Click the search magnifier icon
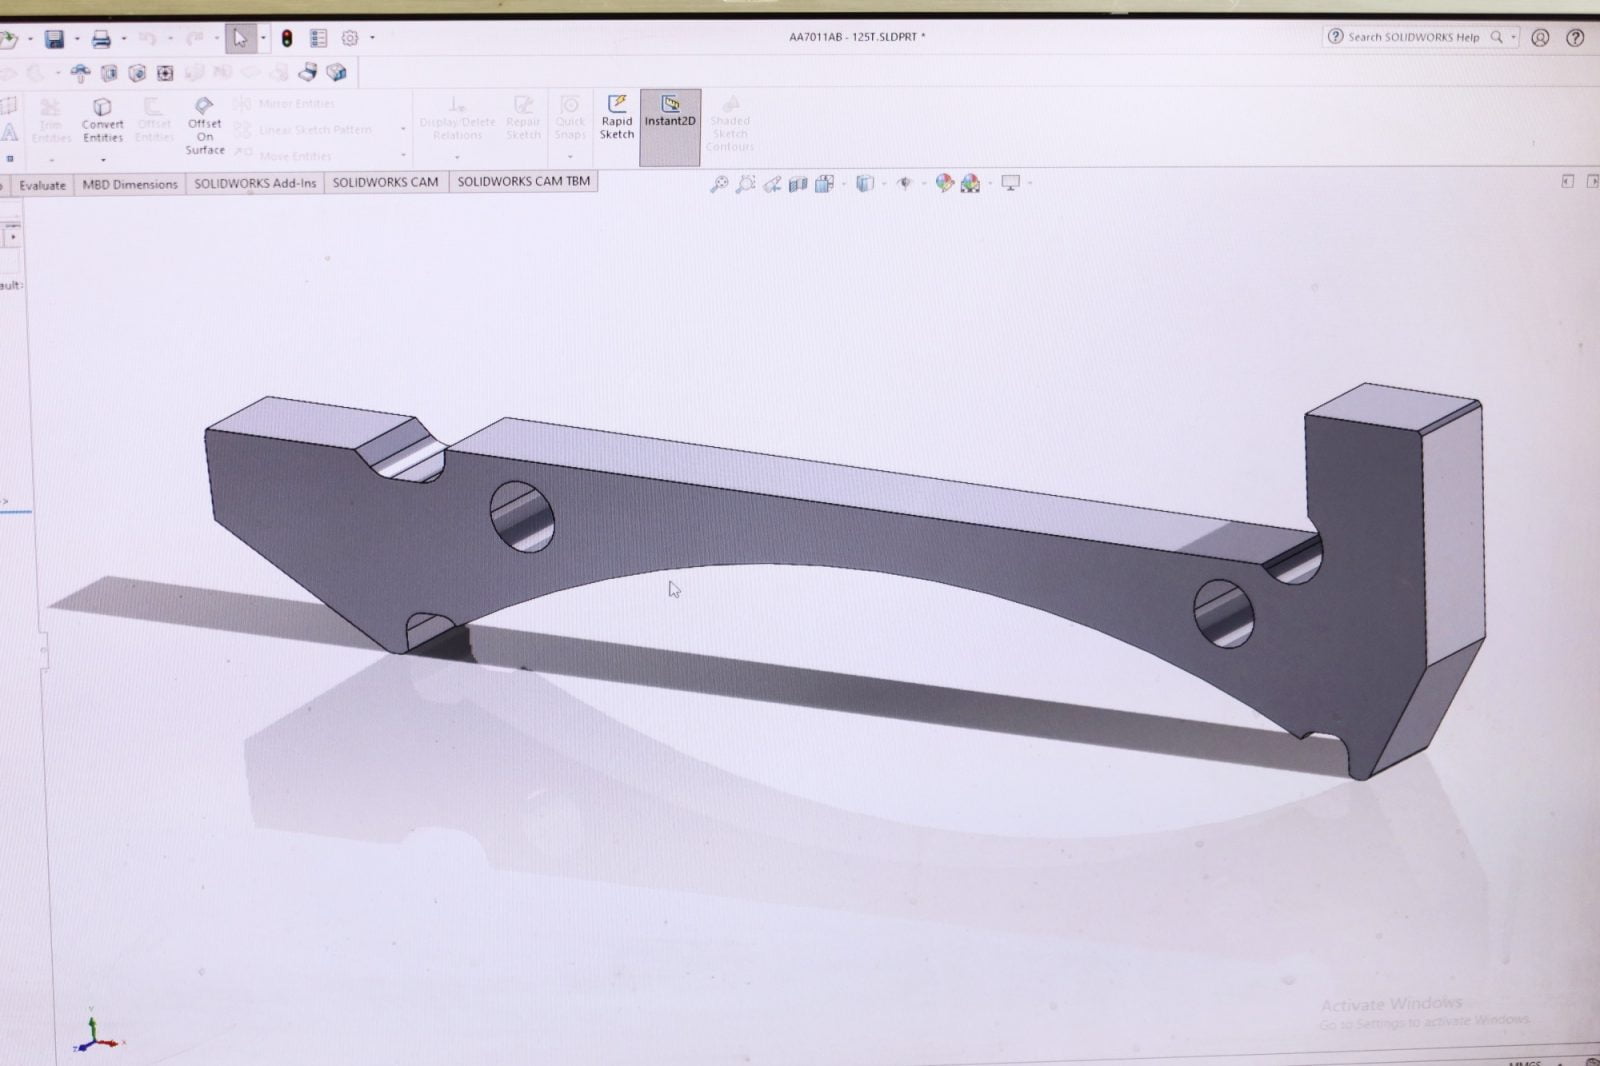The image size is (1600, 1066). pyautogui.click(x=1497, y=37)
